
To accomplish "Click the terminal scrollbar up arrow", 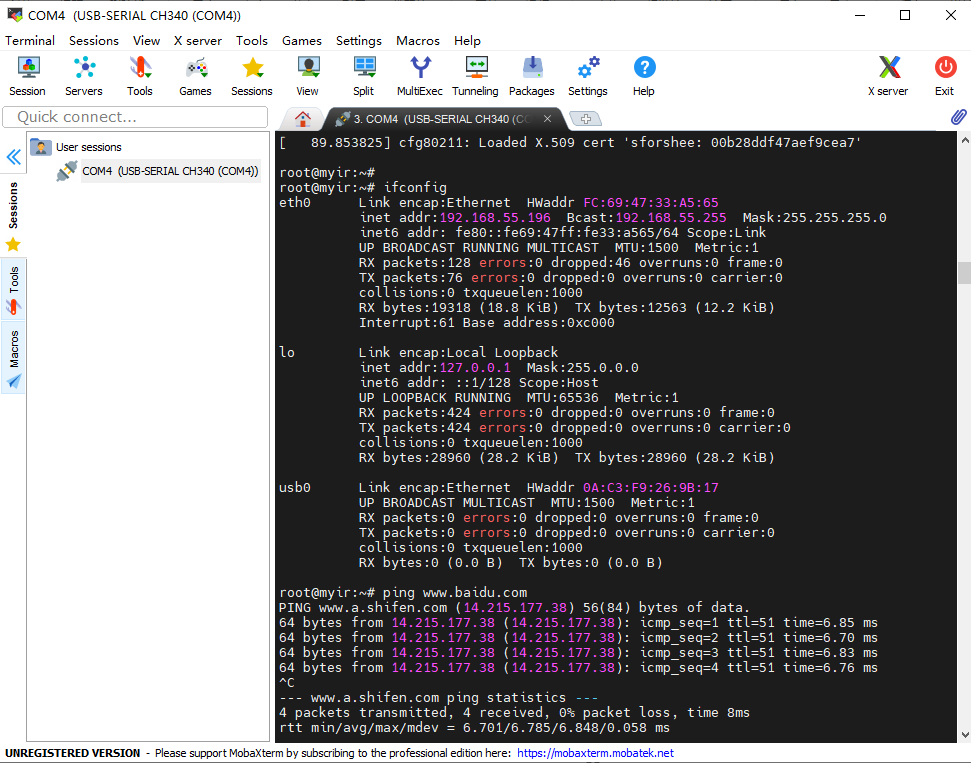I will point(964,141).
